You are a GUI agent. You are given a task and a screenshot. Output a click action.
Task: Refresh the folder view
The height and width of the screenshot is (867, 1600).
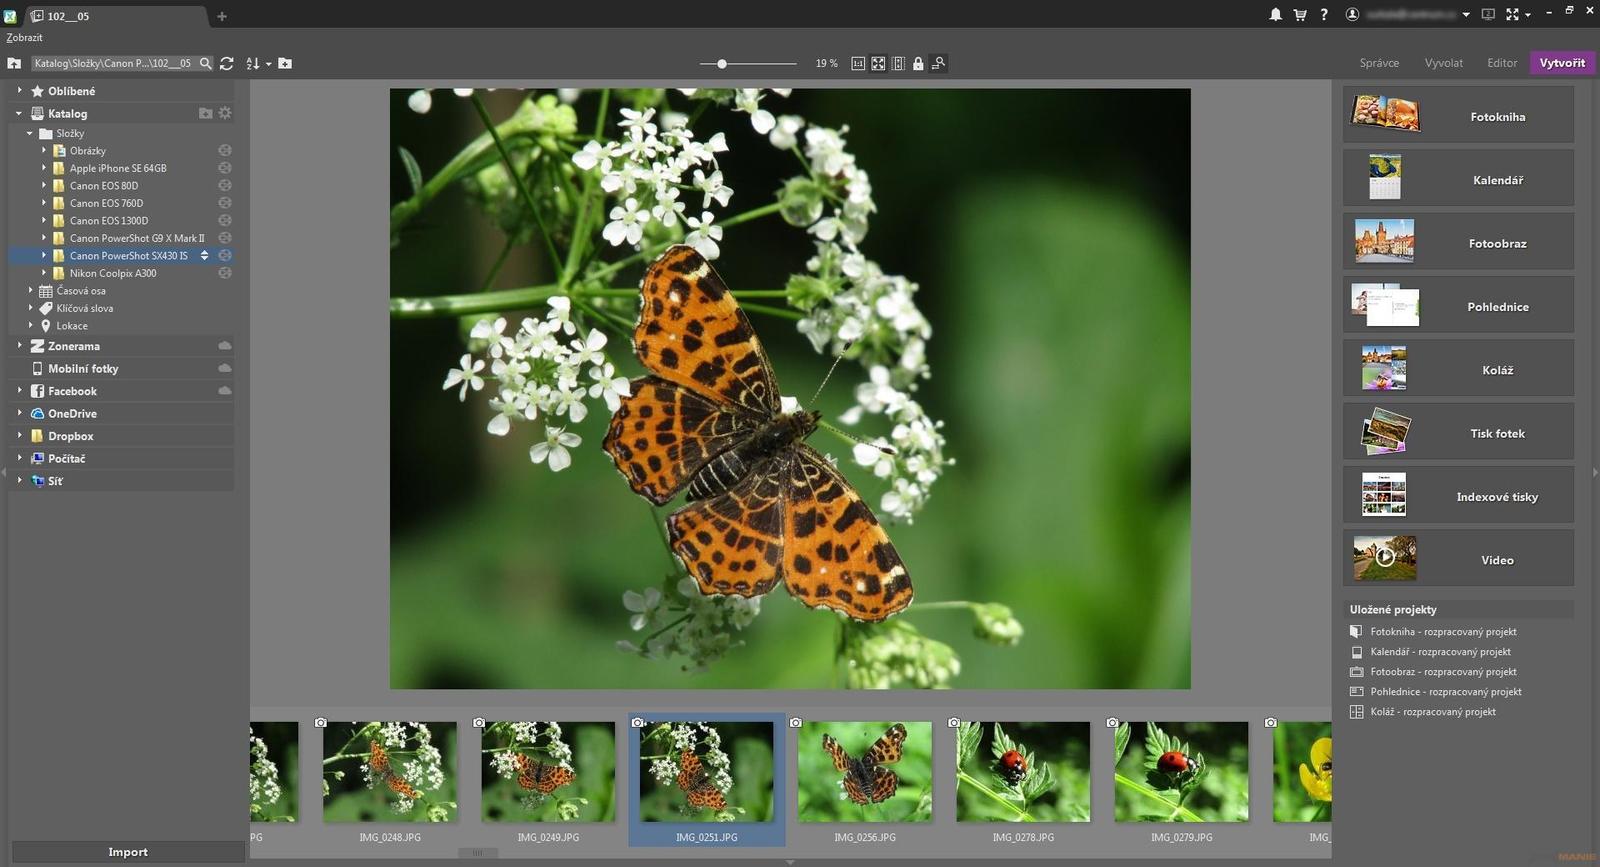tap(227, 63)
